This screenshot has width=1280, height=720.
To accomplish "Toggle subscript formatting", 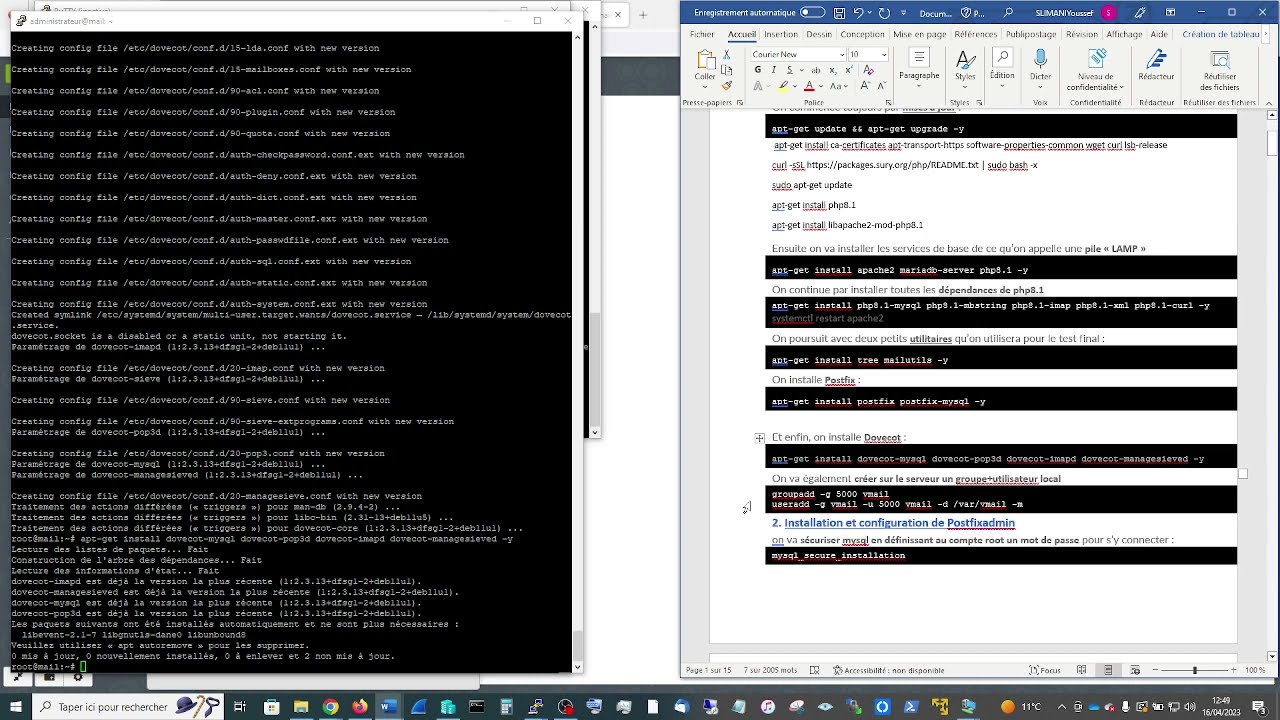I will (834, 70).
